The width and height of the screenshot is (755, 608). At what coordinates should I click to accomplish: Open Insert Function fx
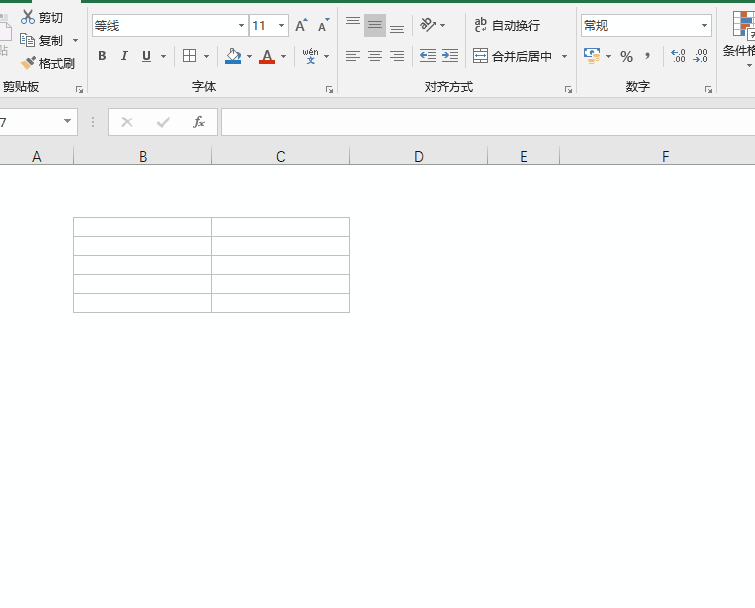(x=199, y=122)
